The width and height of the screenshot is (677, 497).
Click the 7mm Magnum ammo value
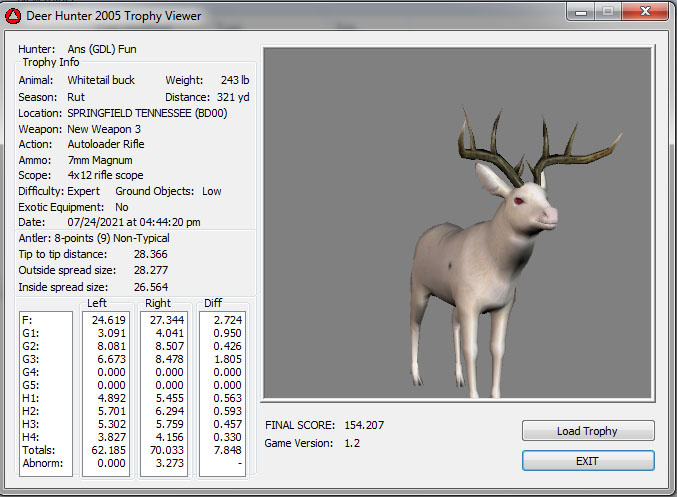click(x=99, y=160)
